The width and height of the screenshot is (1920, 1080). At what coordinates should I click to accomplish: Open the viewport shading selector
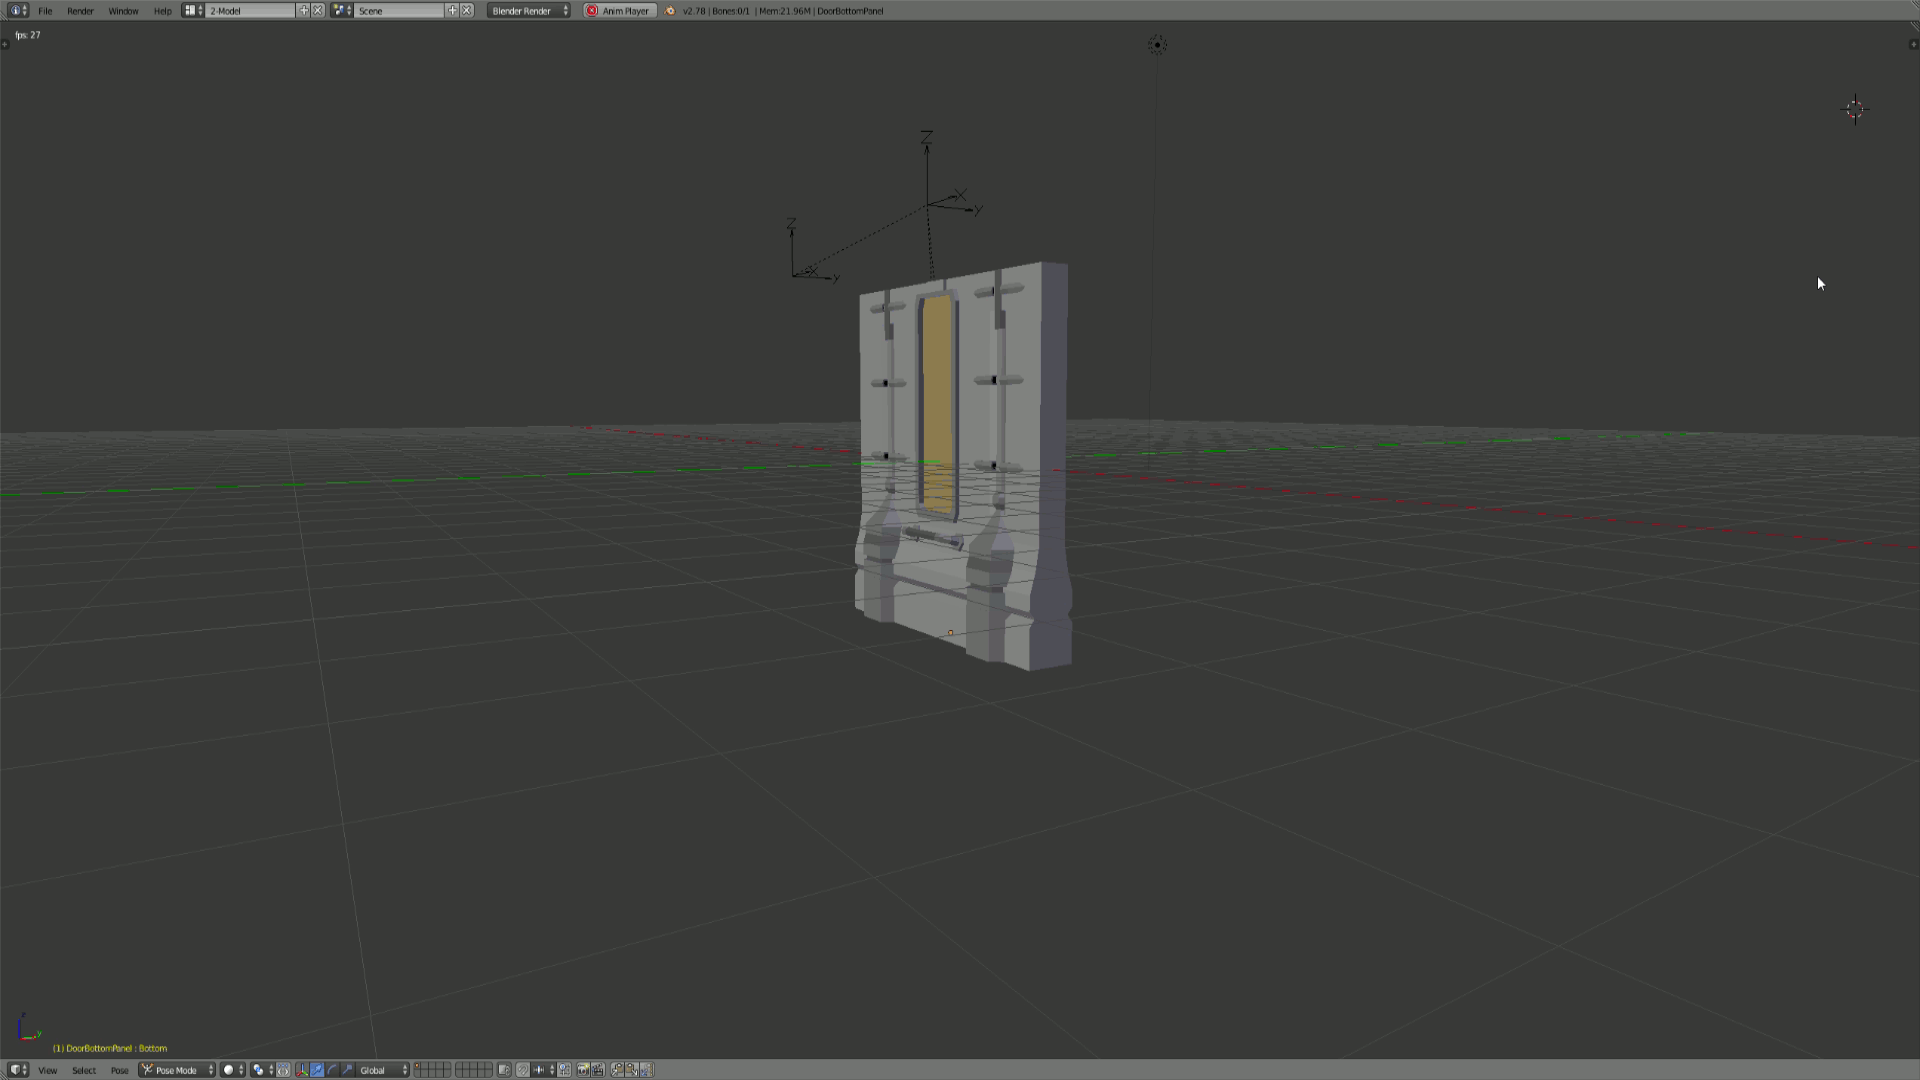pyautogui.click(x=232, y=1070)
